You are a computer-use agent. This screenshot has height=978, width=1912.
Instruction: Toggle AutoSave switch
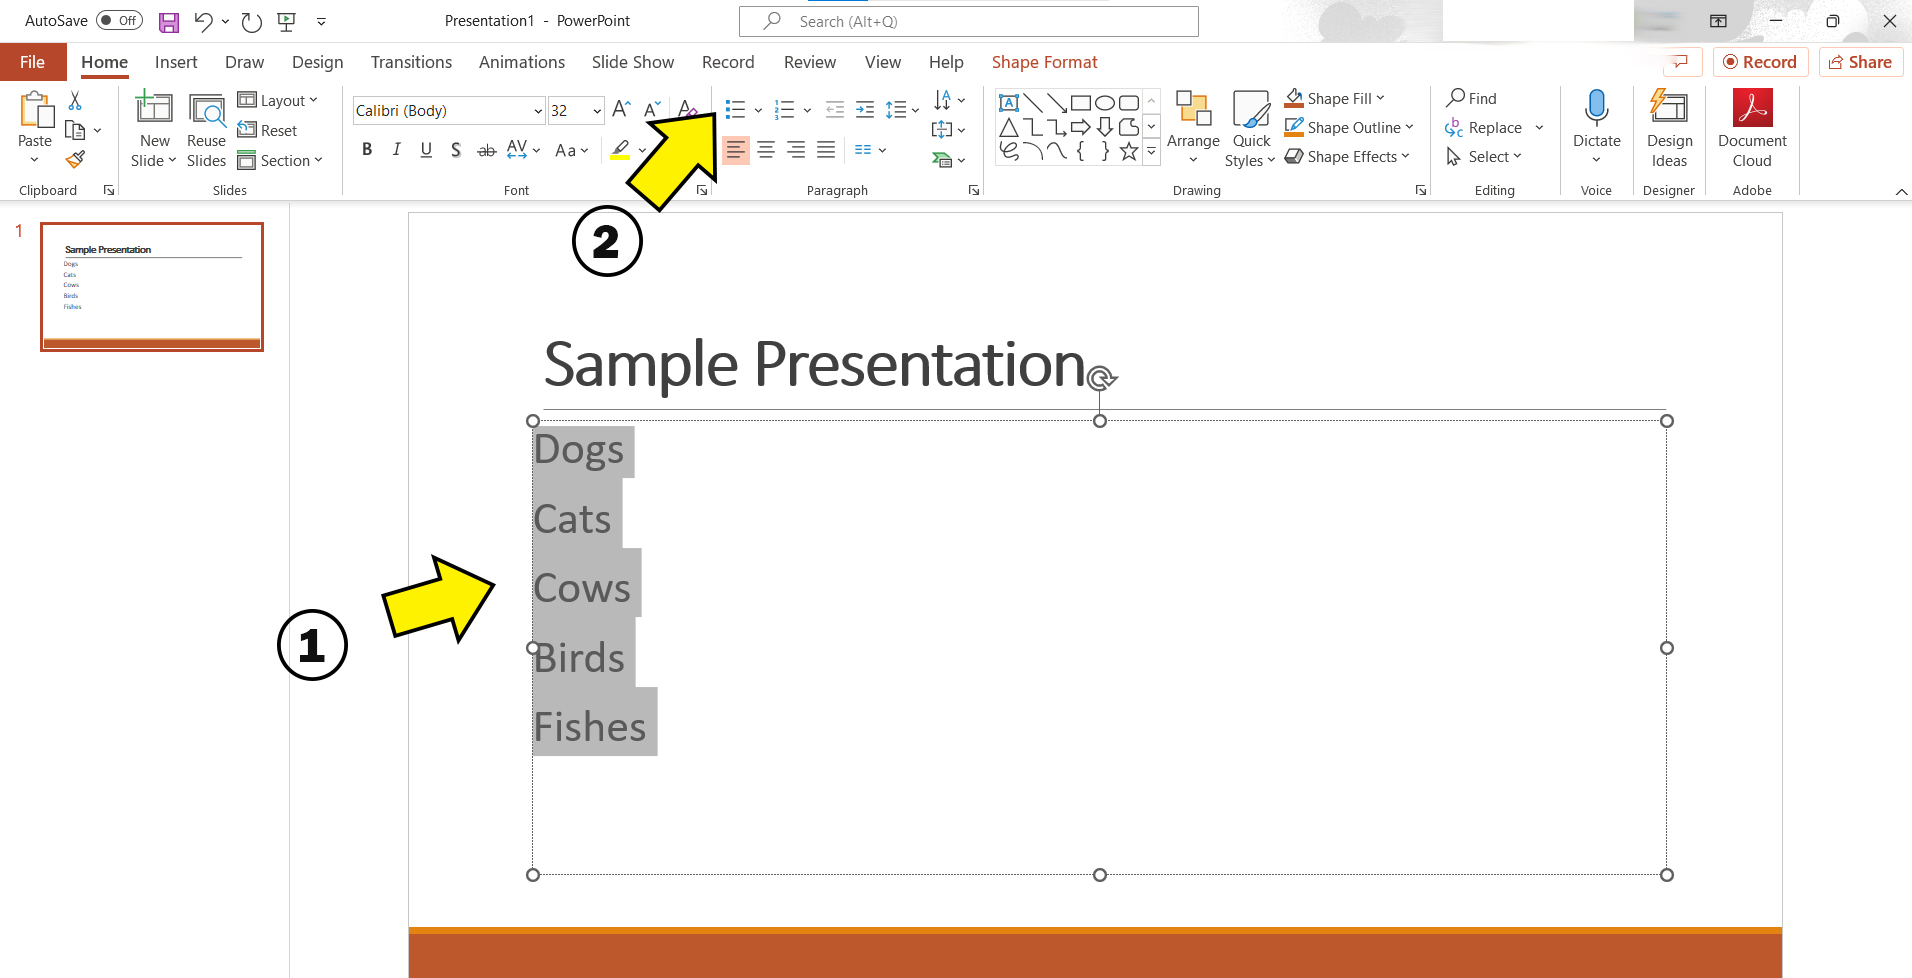(119, 21)
